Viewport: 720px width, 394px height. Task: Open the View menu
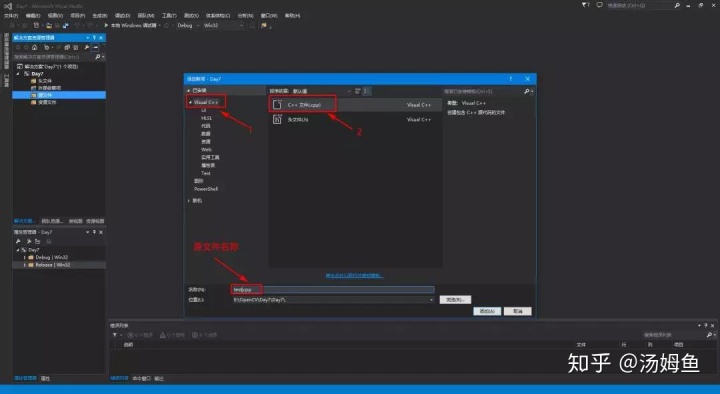tap(55, 16)
